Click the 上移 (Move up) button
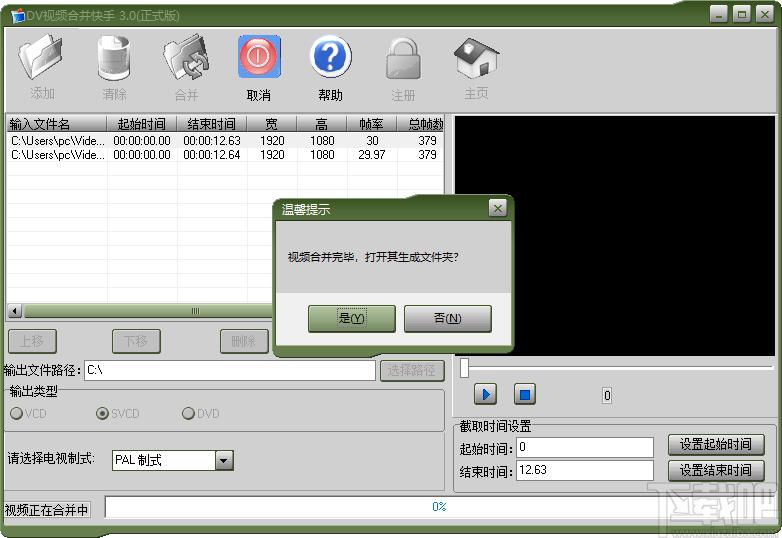 (x=32, y=342)
